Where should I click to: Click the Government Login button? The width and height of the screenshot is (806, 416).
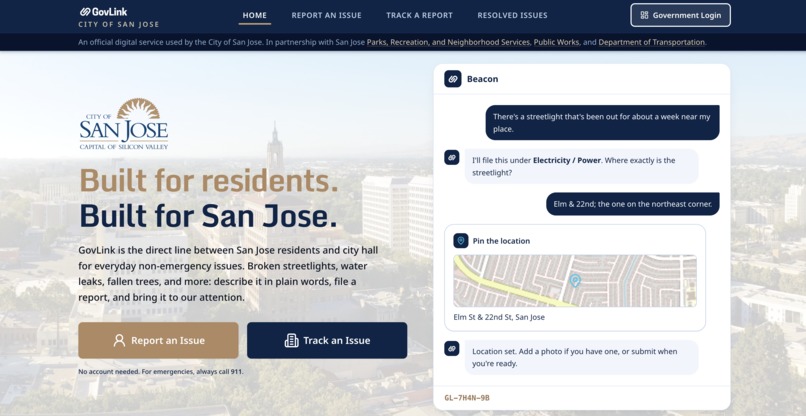click(680, 15)
